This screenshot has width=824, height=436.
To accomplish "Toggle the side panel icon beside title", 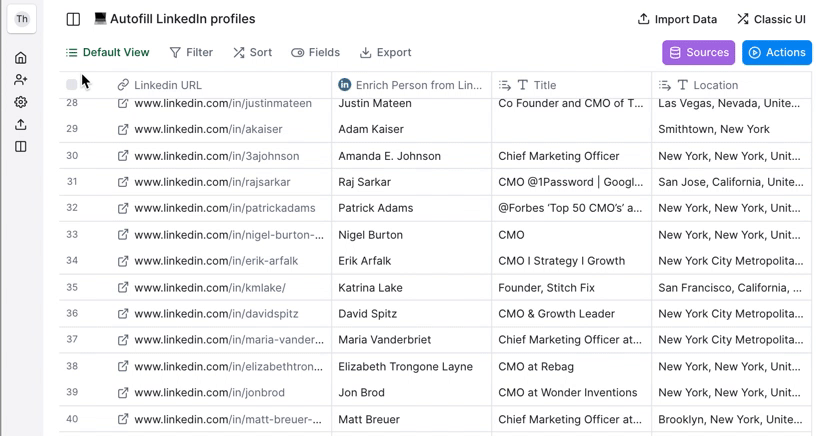I will [73, 19].
